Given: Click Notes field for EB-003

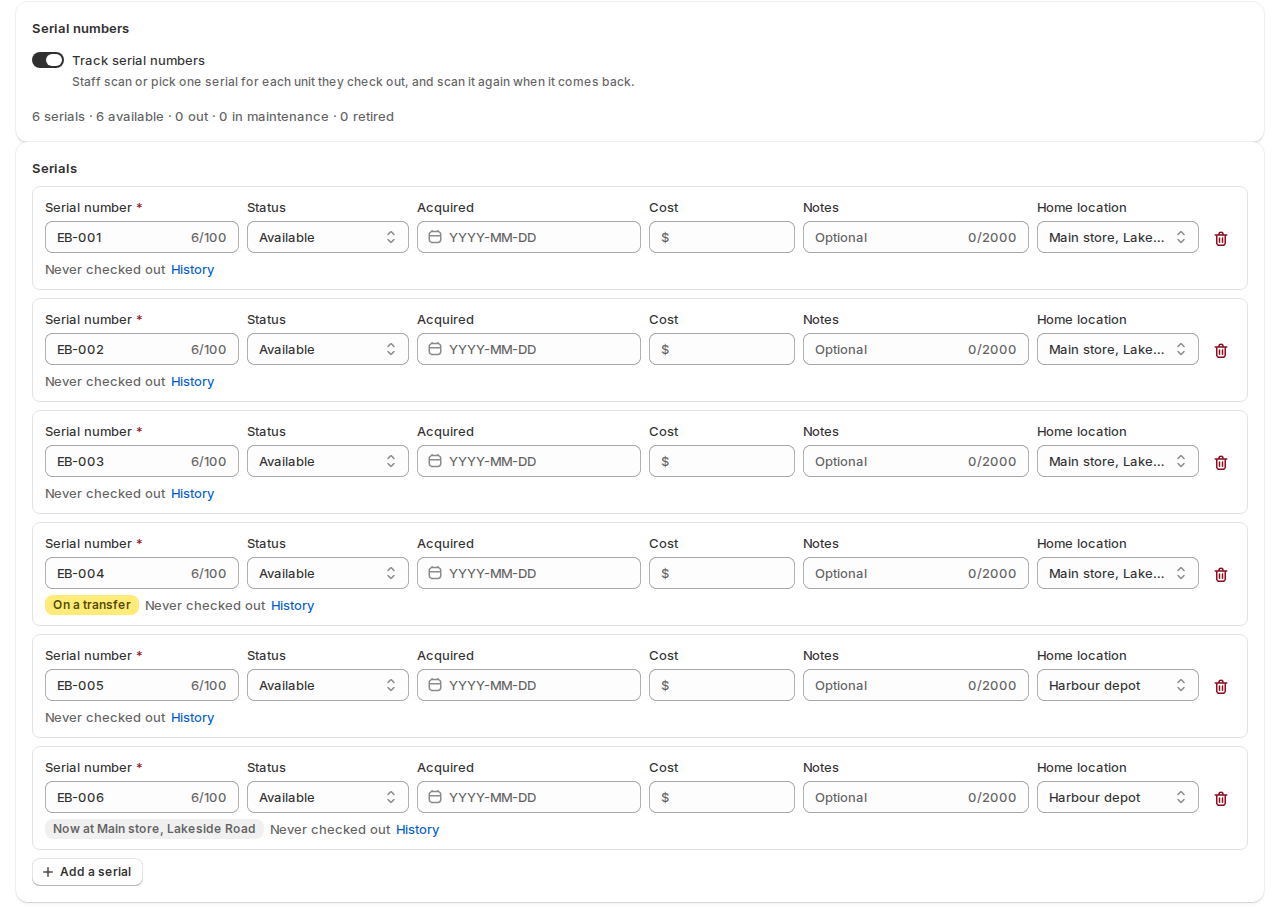Looking at the screenshot, I should coord(916,461).
